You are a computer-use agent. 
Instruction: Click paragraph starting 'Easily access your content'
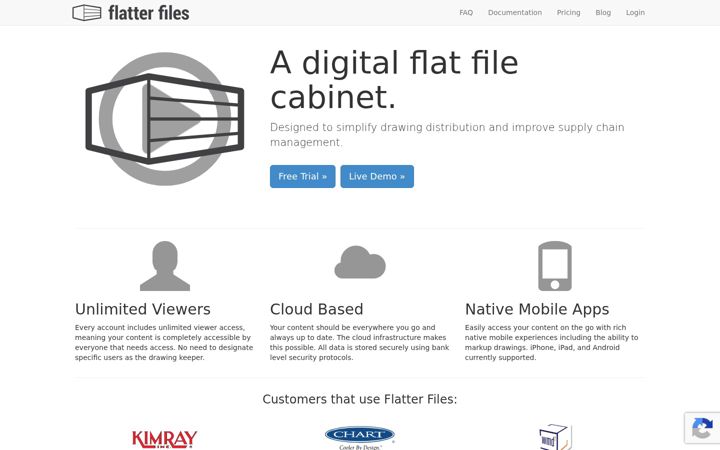[x=551, y=343]
